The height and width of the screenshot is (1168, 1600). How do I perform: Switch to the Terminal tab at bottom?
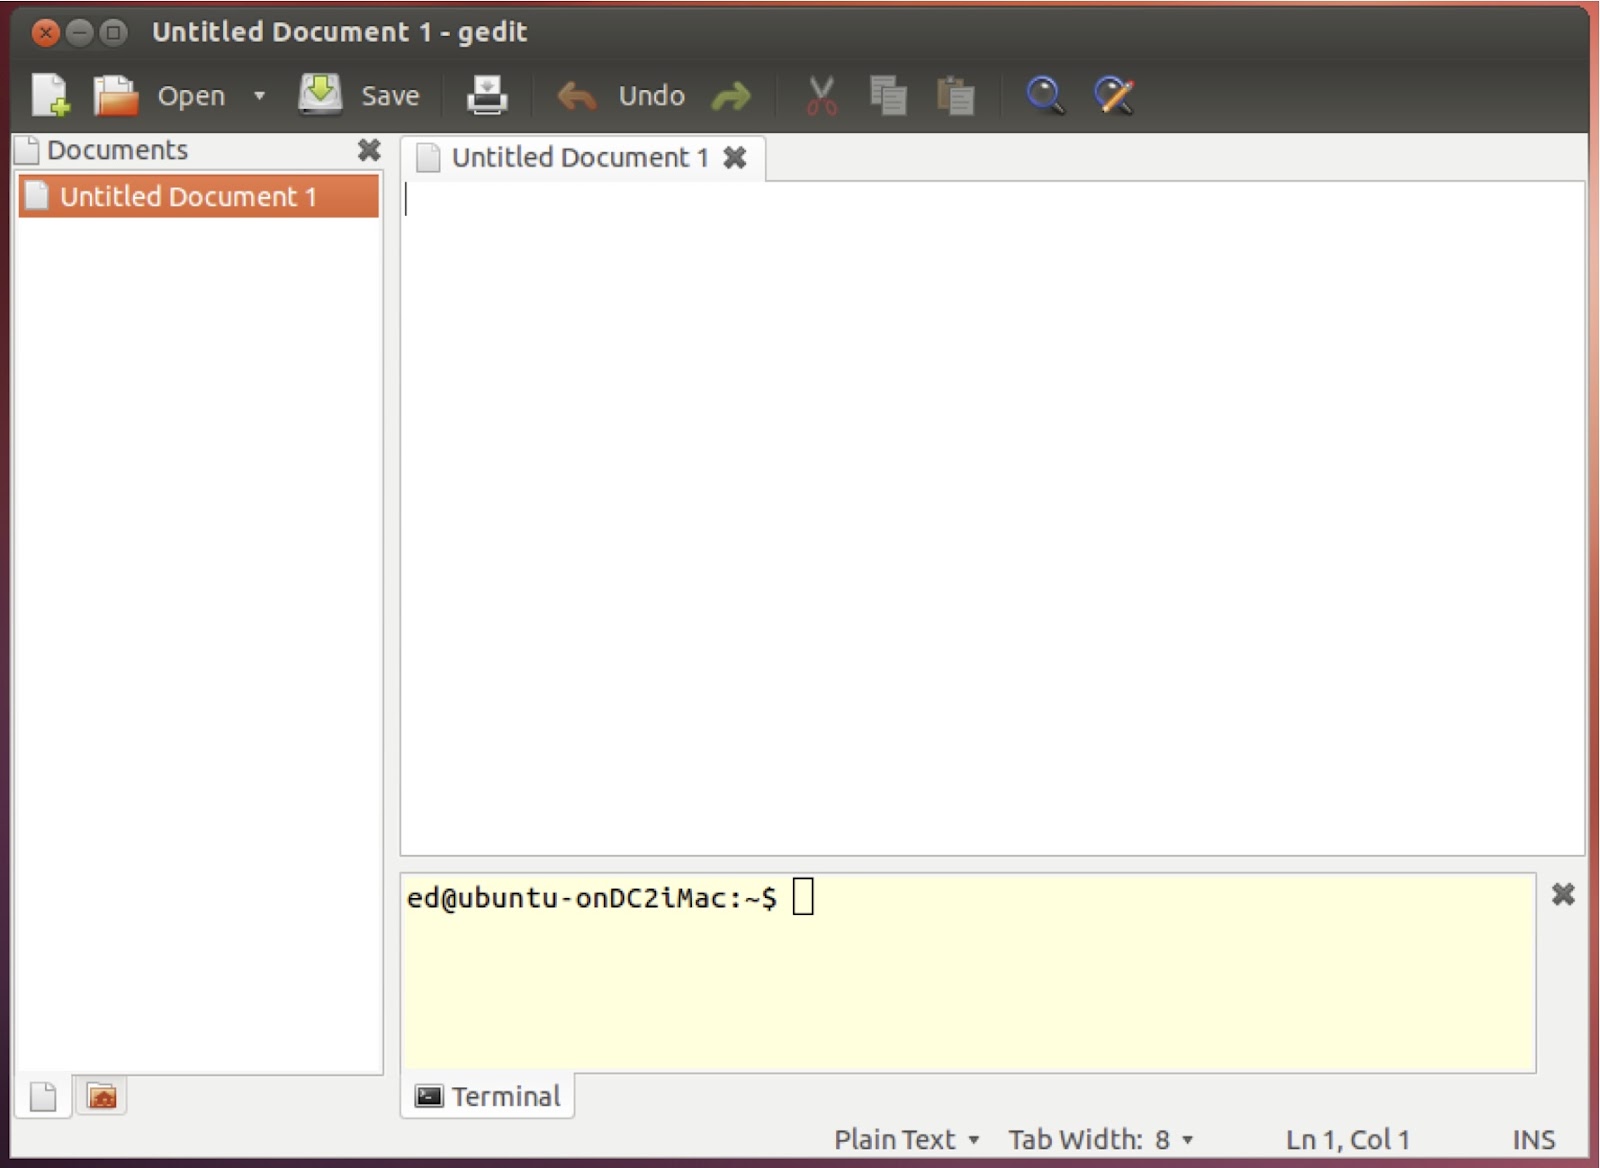pyautogui.click(x=487, y=1096)
